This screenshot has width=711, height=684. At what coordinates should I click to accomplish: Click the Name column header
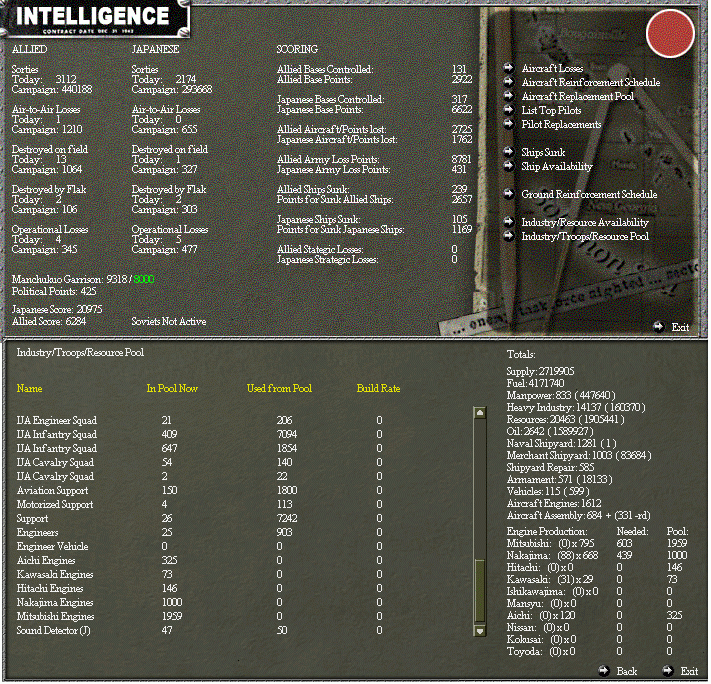coord(29,388)
